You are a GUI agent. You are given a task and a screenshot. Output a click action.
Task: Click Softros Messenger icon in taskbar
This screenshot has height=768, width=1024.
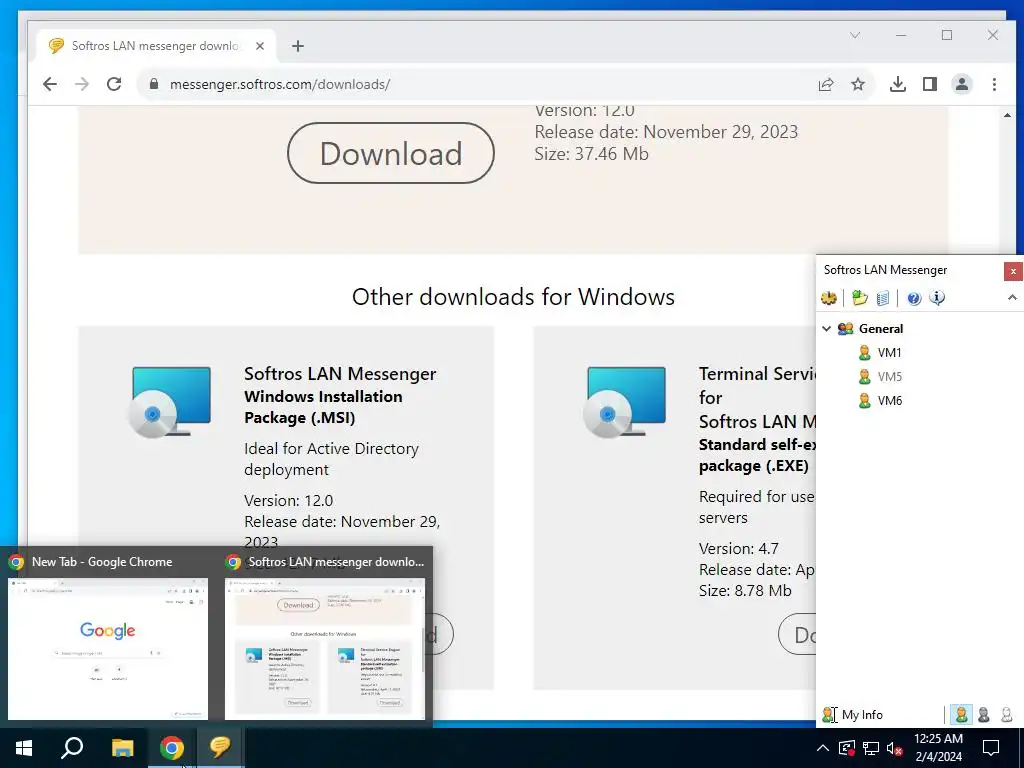click(220, 748)
